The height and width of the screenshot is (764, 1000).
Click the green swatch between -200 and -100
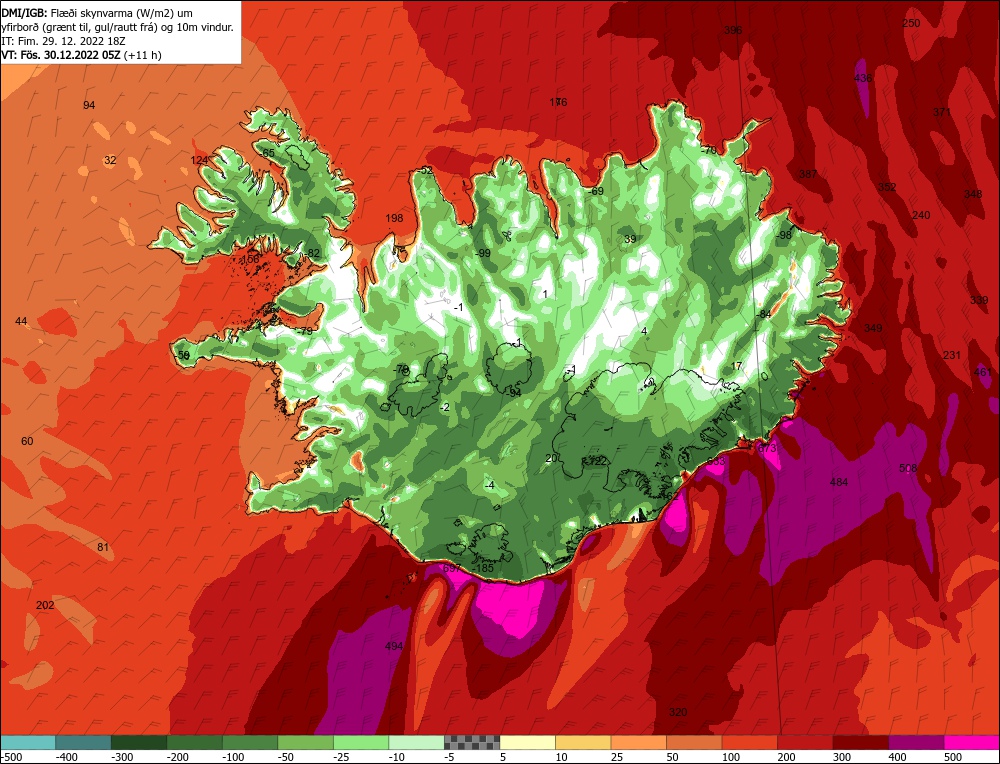point(195,742)
